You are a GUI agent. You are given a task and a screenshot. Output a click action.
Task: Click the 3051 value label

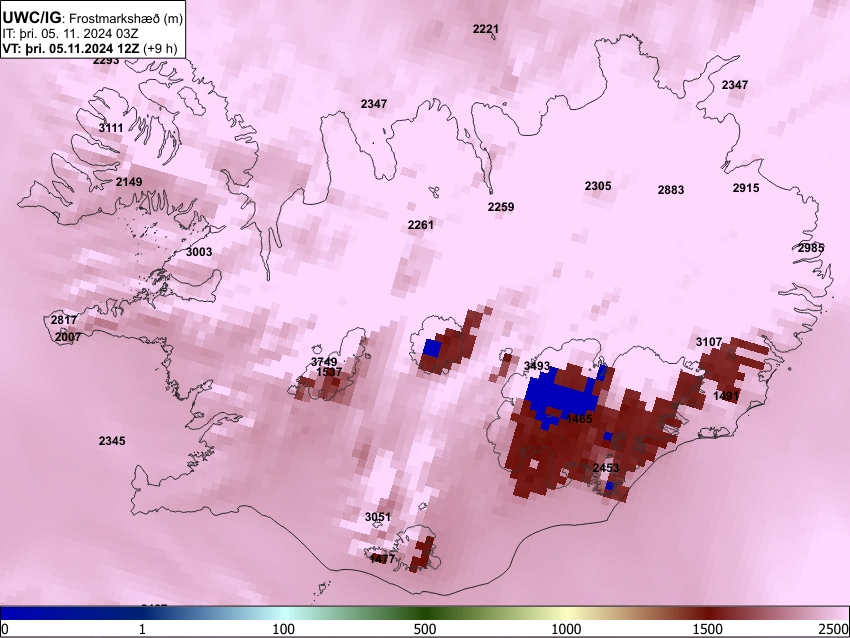point(378,517)
